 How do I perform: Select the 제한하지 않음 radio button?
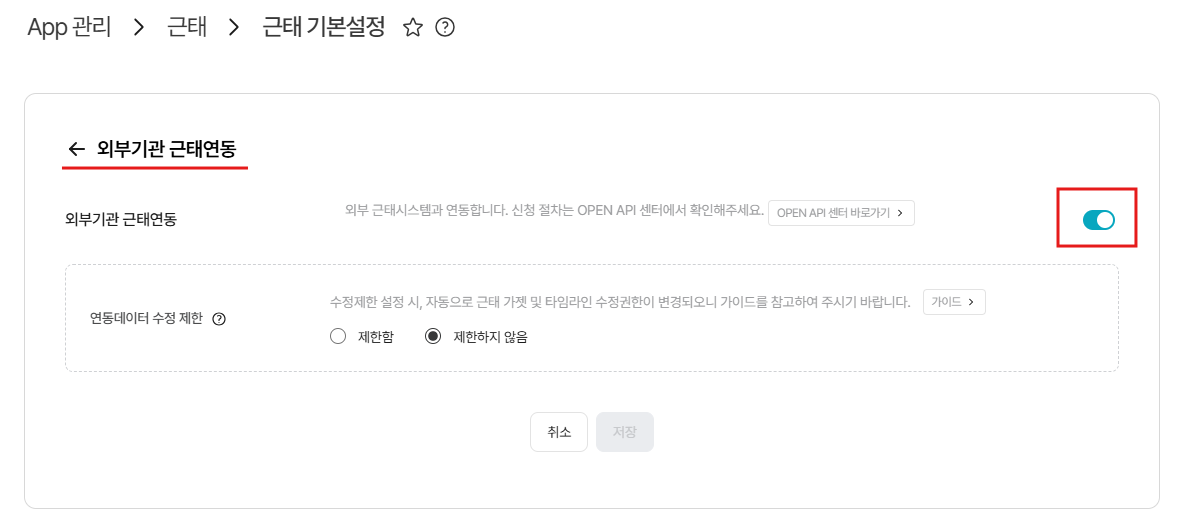click(x=433, y=337)
